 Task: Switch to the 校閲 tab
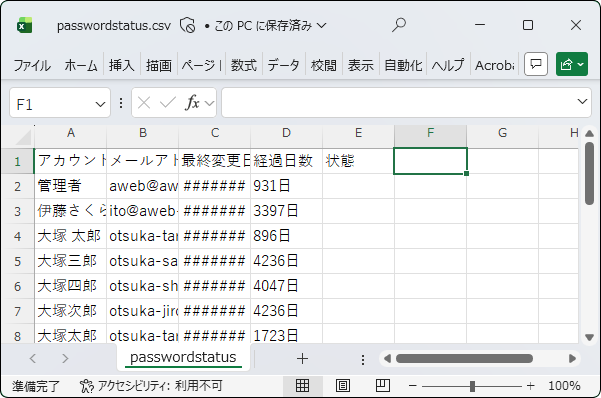[x=323, y=65]
